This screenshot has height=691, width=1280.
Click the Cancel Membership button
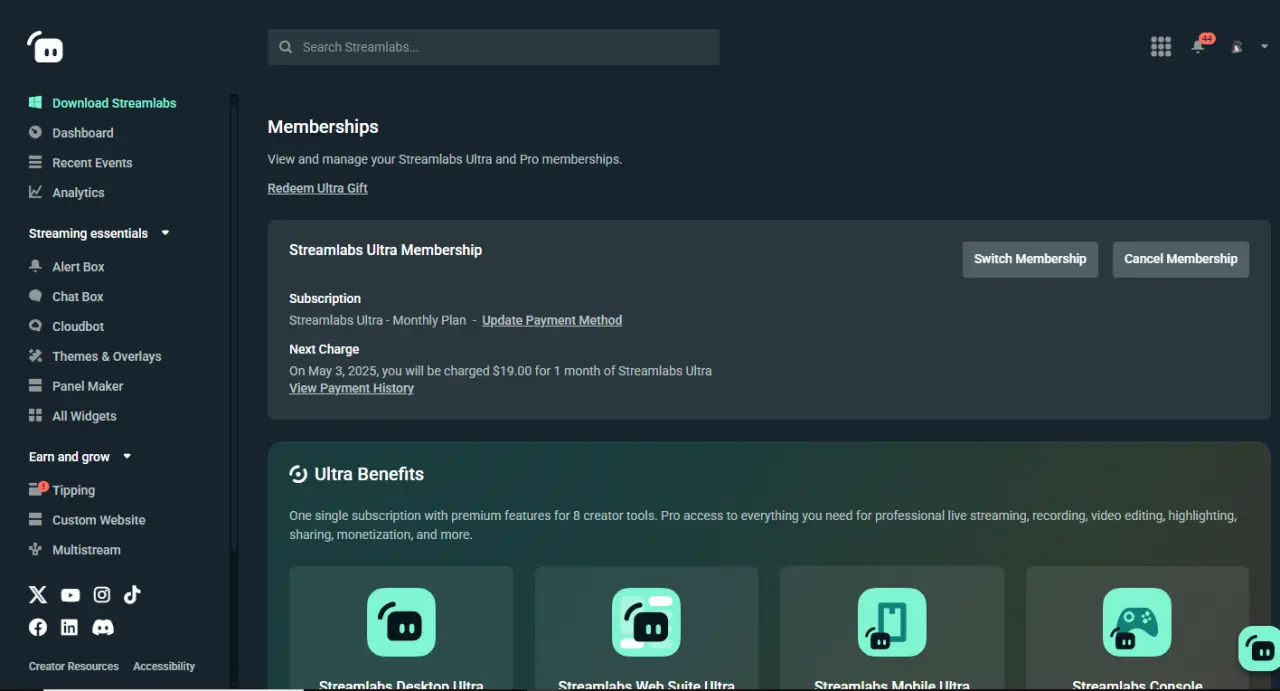coord(1181,259)
